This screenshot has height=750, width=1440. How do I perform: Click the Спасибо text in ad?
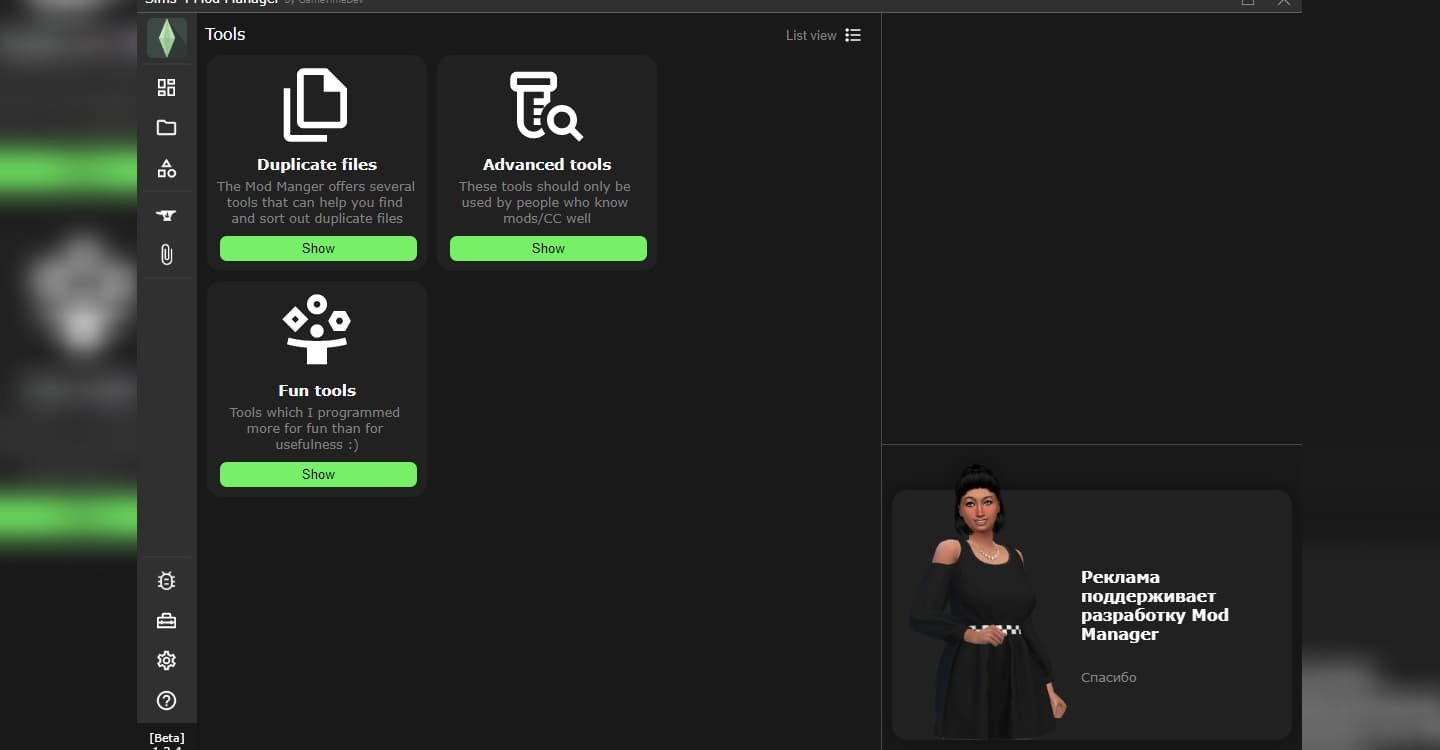[x=1109, y=677]
